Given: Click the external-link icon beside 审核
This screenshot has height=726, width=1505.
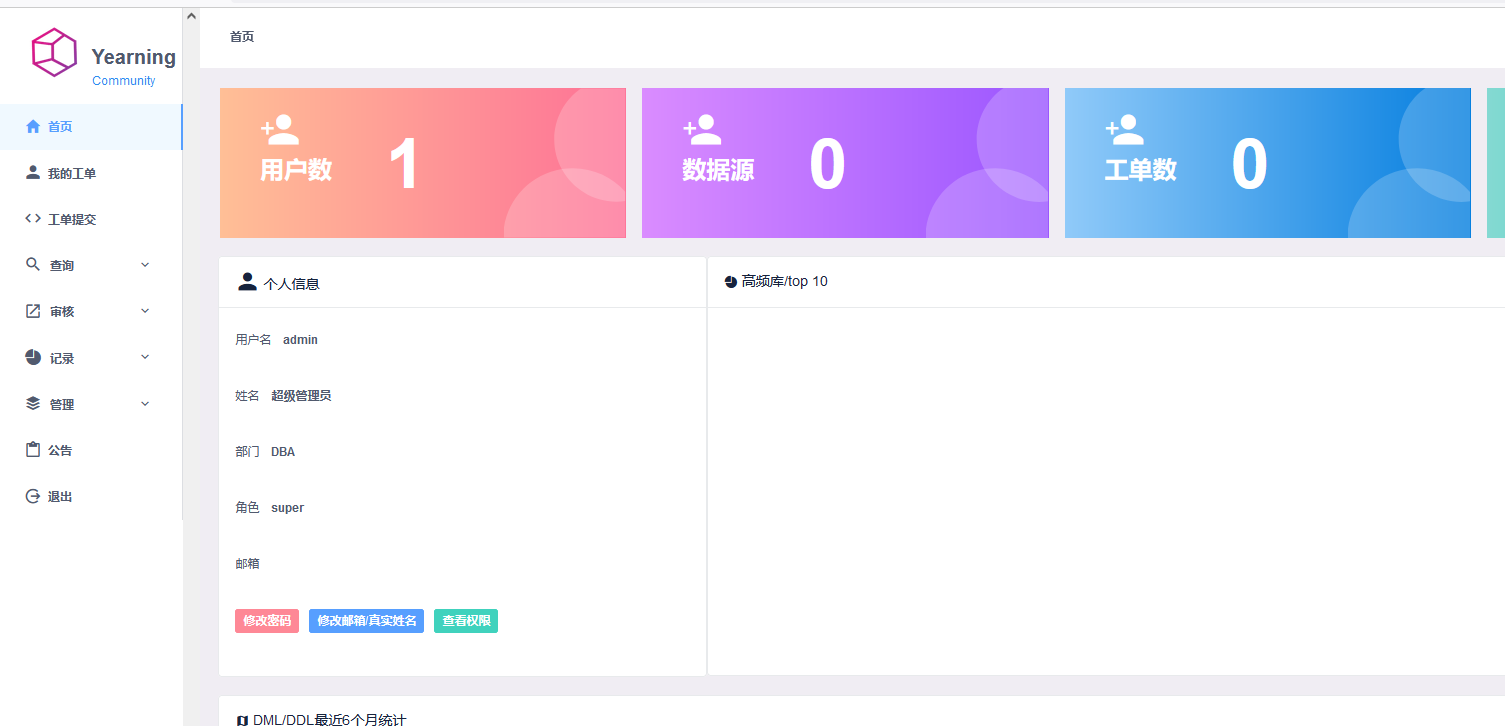Looking at the screenshot, I should click(x=33, y=311).
